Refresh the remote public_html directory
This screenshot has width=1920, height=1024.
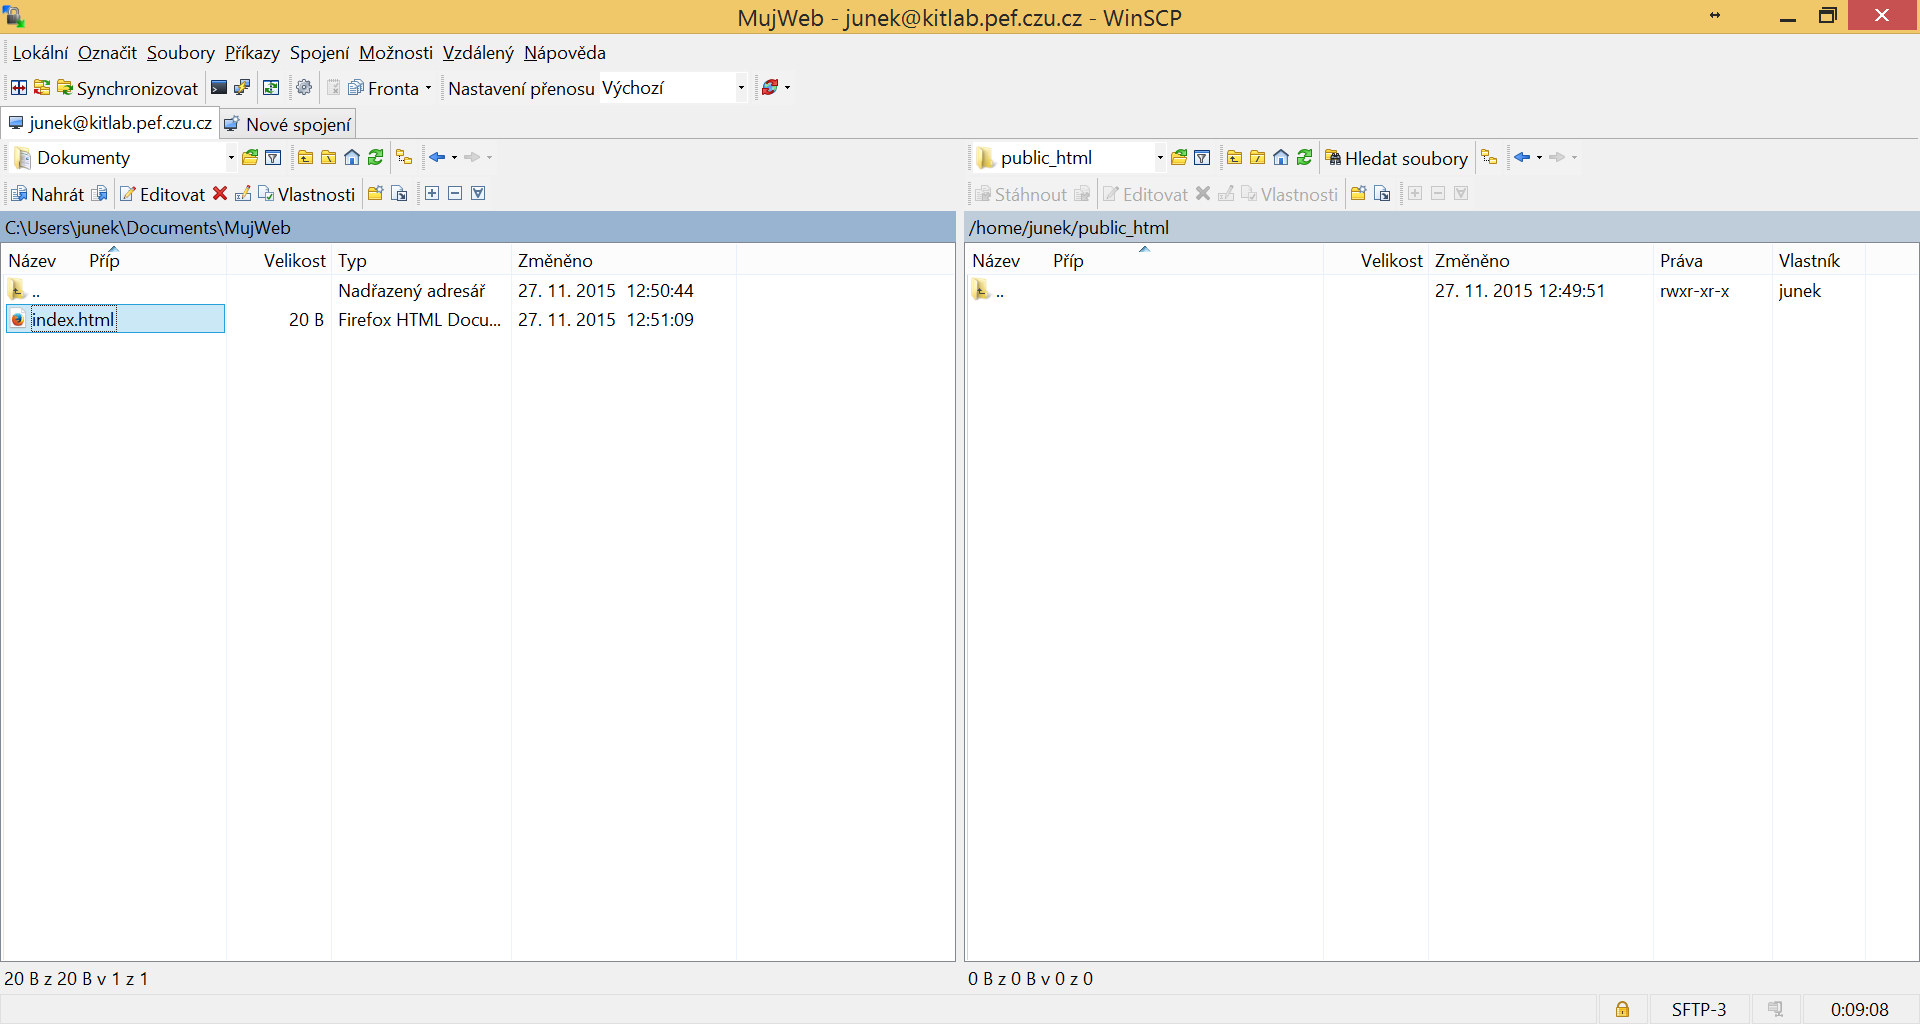tap(1305, 158)
